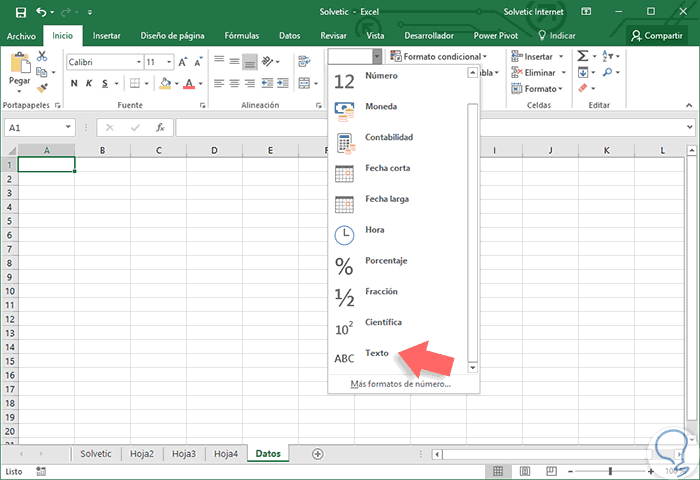This screenshot has width=700, height=480.
Task: Click the Compartir button
Action: (656, 35)
